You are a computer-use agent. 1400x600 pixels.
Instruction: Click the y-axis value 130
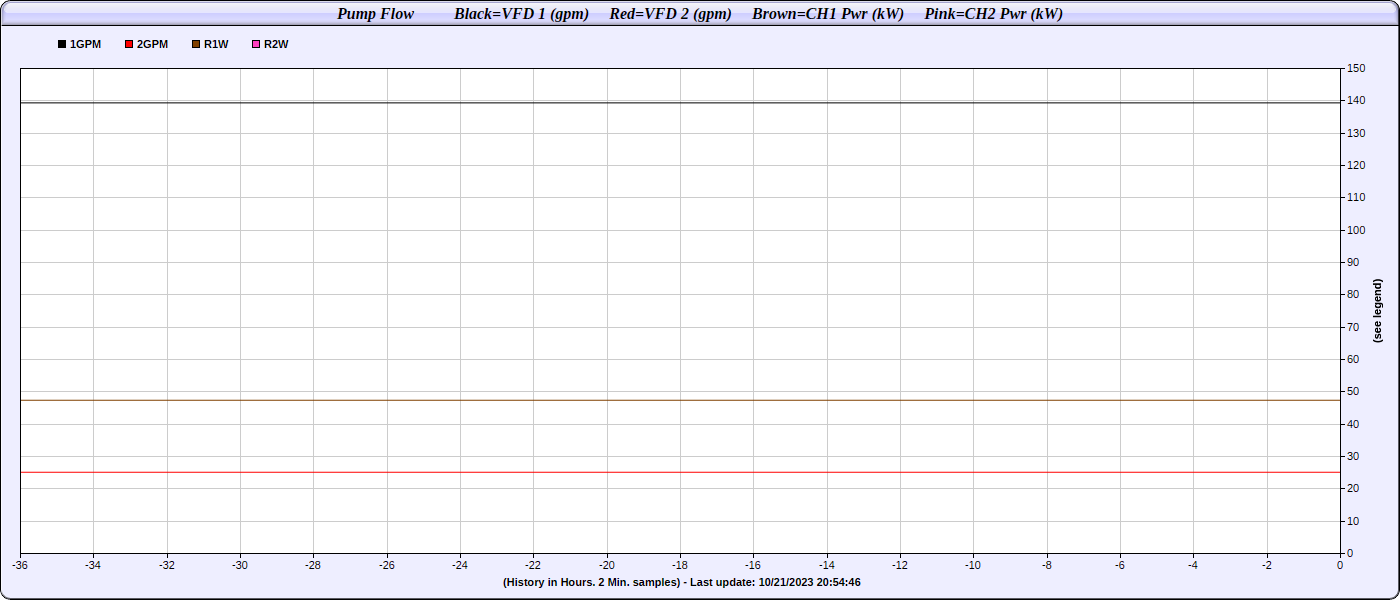point(1356,133)
